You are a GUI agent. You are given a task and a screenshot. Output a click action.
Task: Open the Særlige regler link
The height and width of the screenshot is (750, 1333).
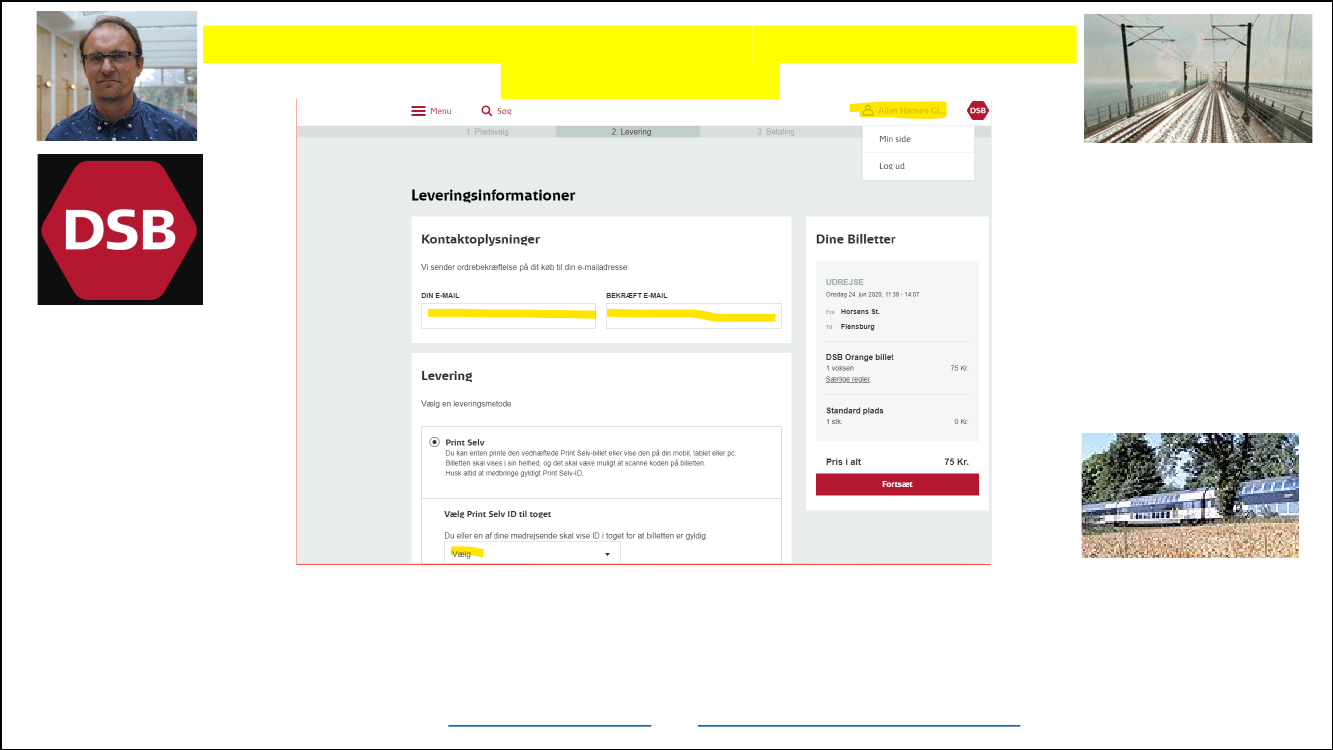(847, 379)
